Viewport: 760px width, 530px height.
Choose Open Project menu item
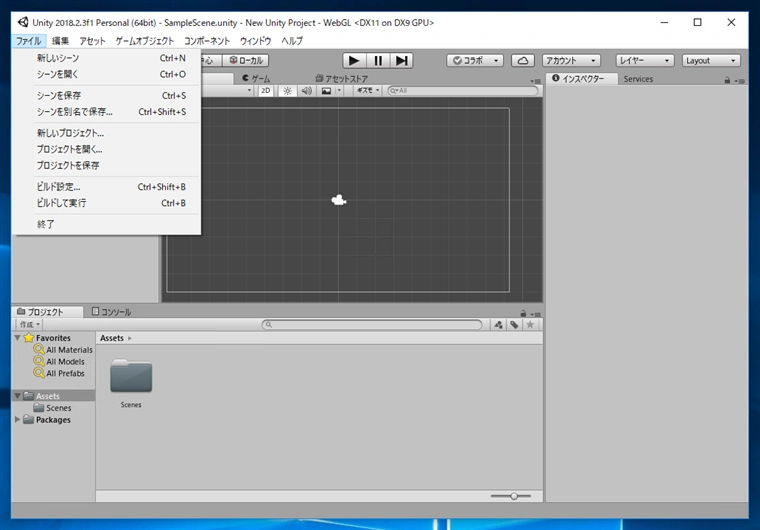(107, 149)
